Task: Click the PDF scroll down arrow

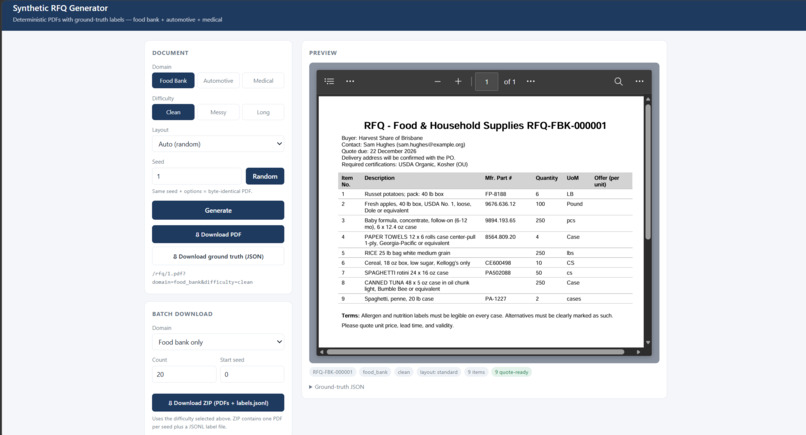Action: point(648,342)
